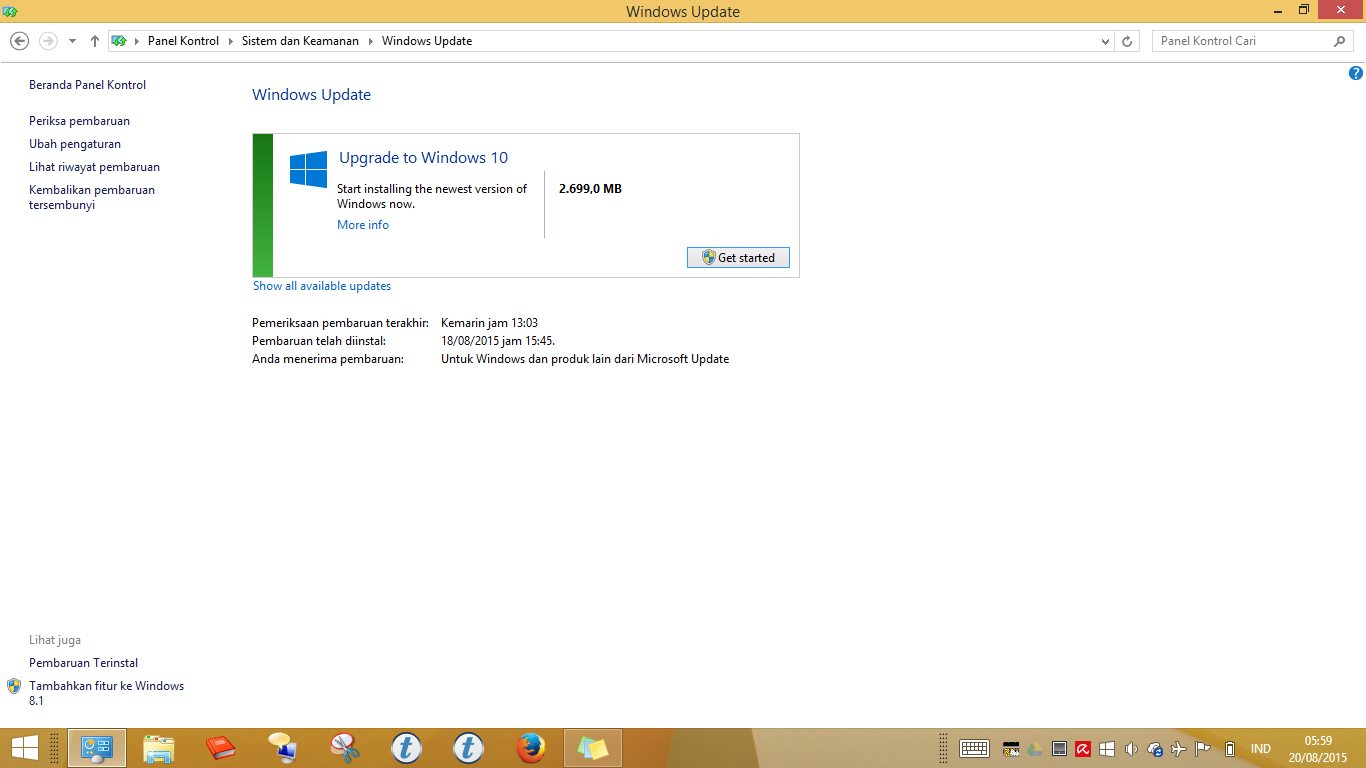Click Windows Update in the address breadcrumb
This screenshot has height=768, width=1366.
coord(427,41)
